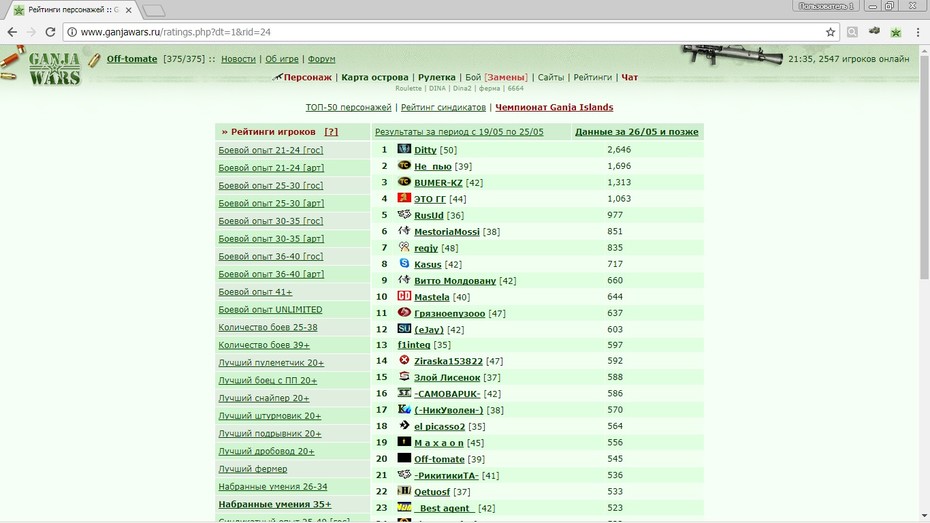Viewport: 930px width, 523px height.
Task: Click syndicate icon next to RusUd
Action: [x=404, y=214]
